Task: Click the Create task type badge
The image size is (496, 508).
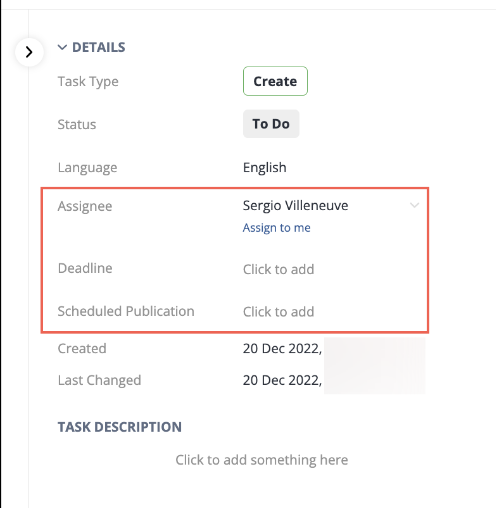Action: pyautogui.click(x=275, y=81)
